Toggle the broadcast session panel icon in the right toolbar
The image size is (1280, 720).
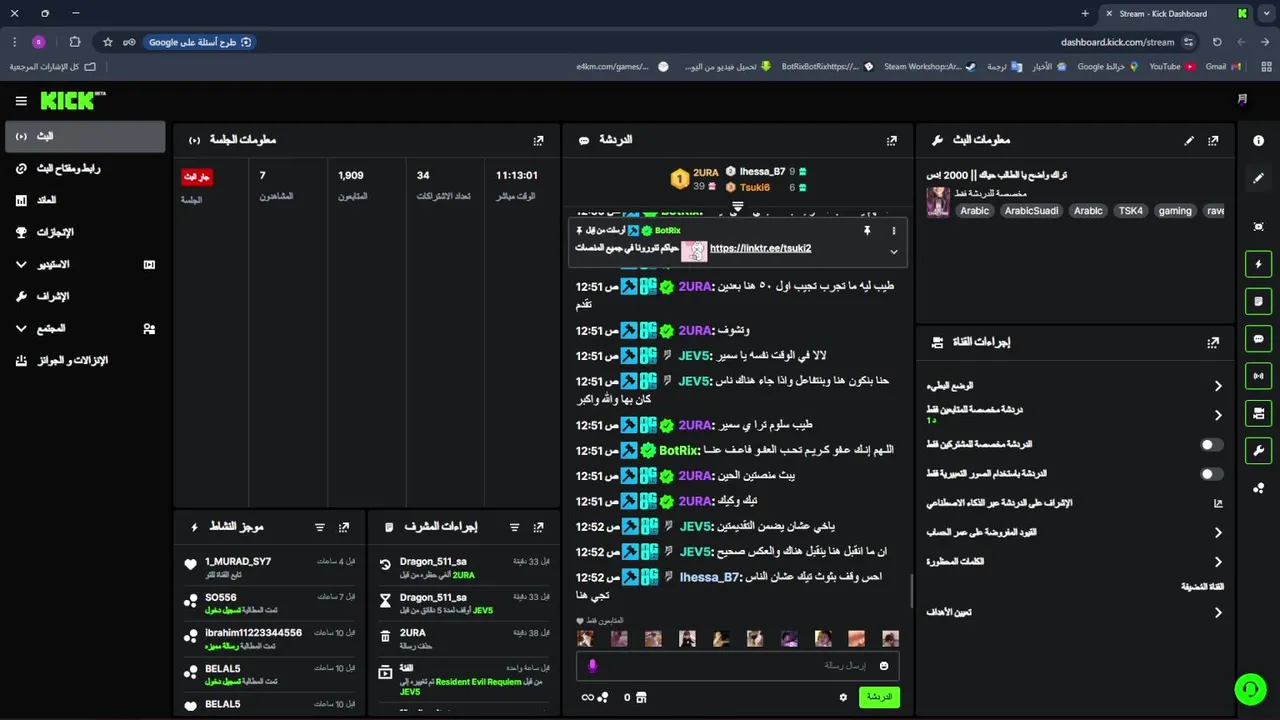pyautogui.click(x=1258, y=376)
